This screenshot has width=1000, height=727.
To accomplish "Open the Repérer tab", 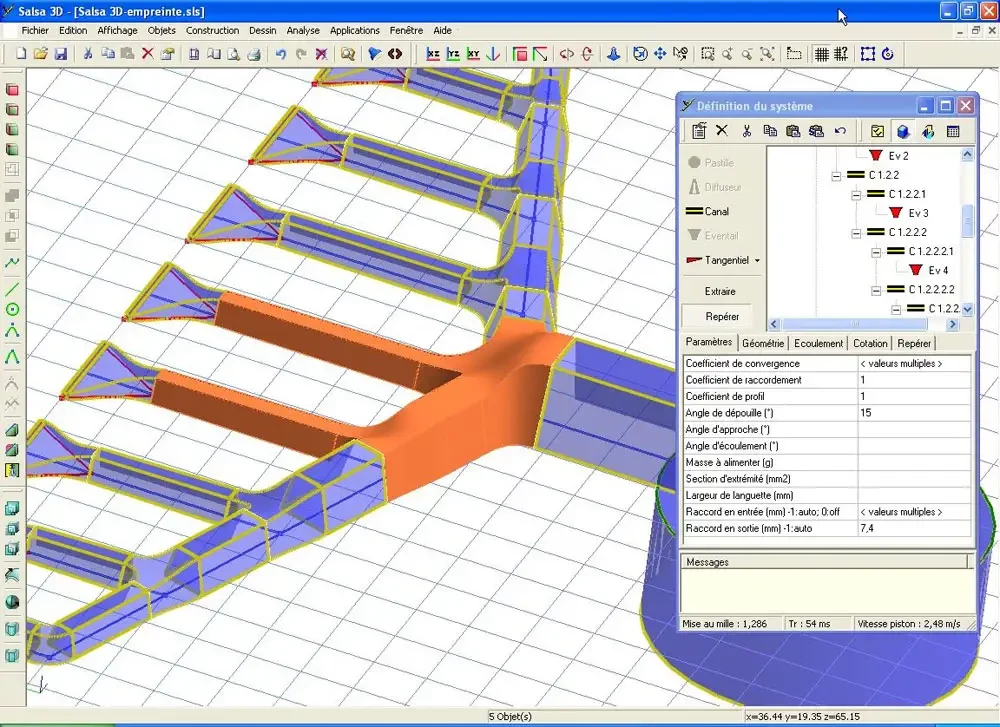I will 914,343.
